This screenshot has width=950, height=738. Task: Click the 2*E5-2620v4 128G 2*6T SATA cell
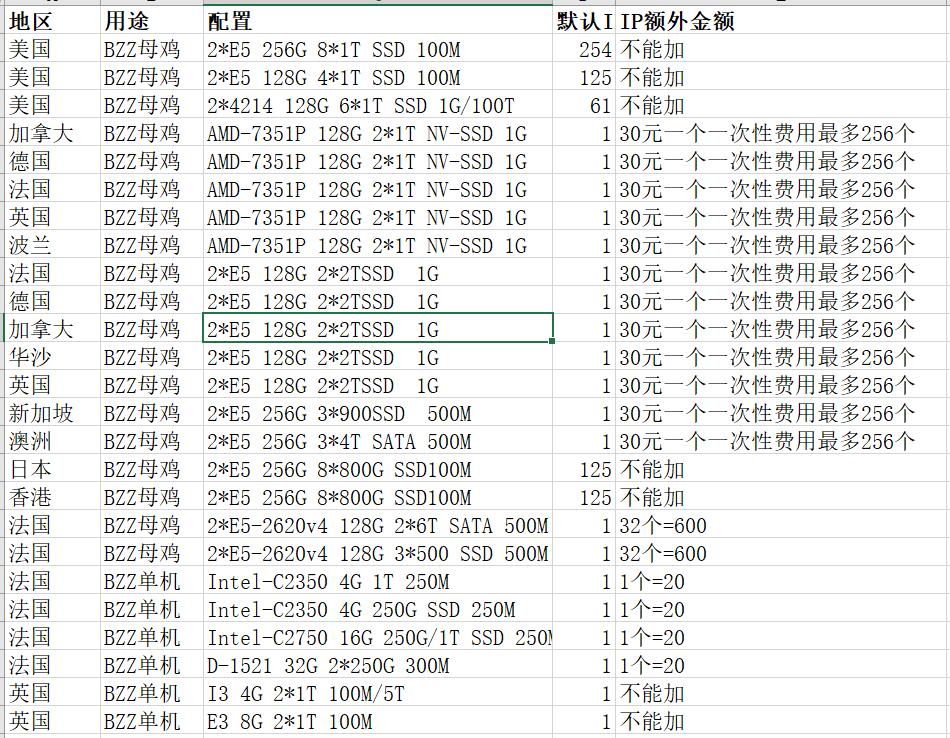[377, 525]
